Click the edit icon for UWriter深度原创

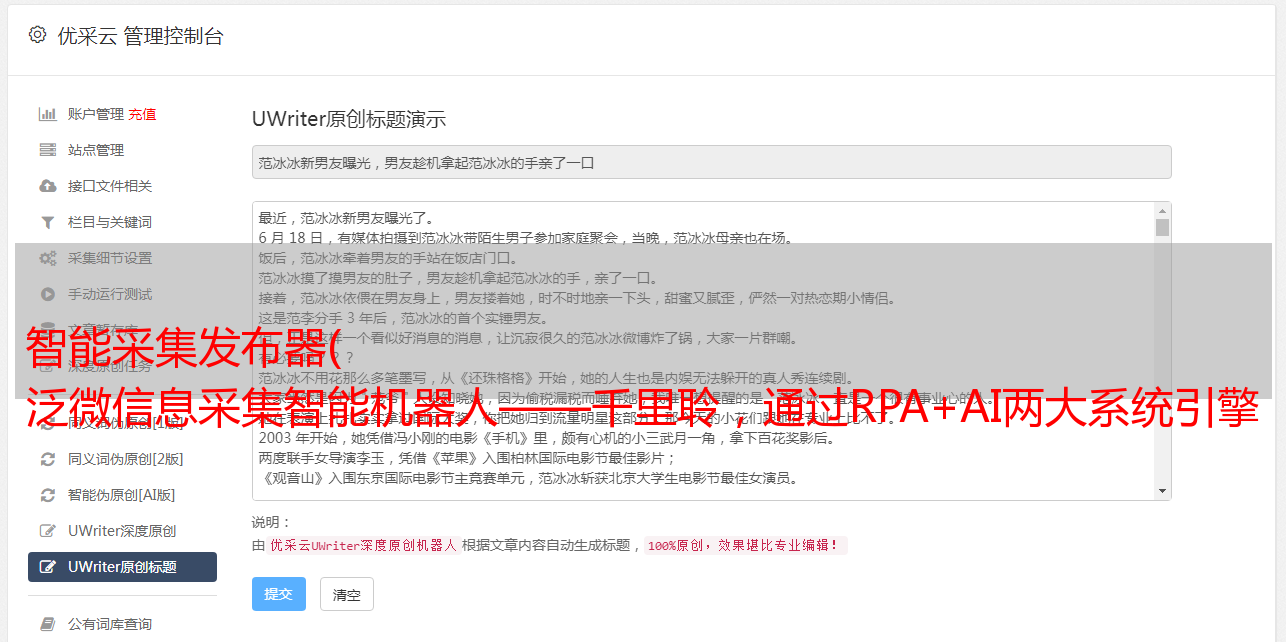[47, 531]
